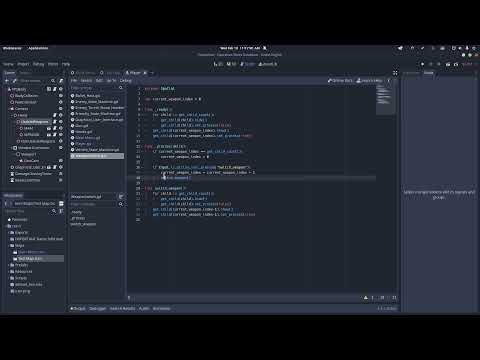Screen dimensions: 480x360
Task: Click the filter scripts magnifier icon
Action: (x=121, y=88)
